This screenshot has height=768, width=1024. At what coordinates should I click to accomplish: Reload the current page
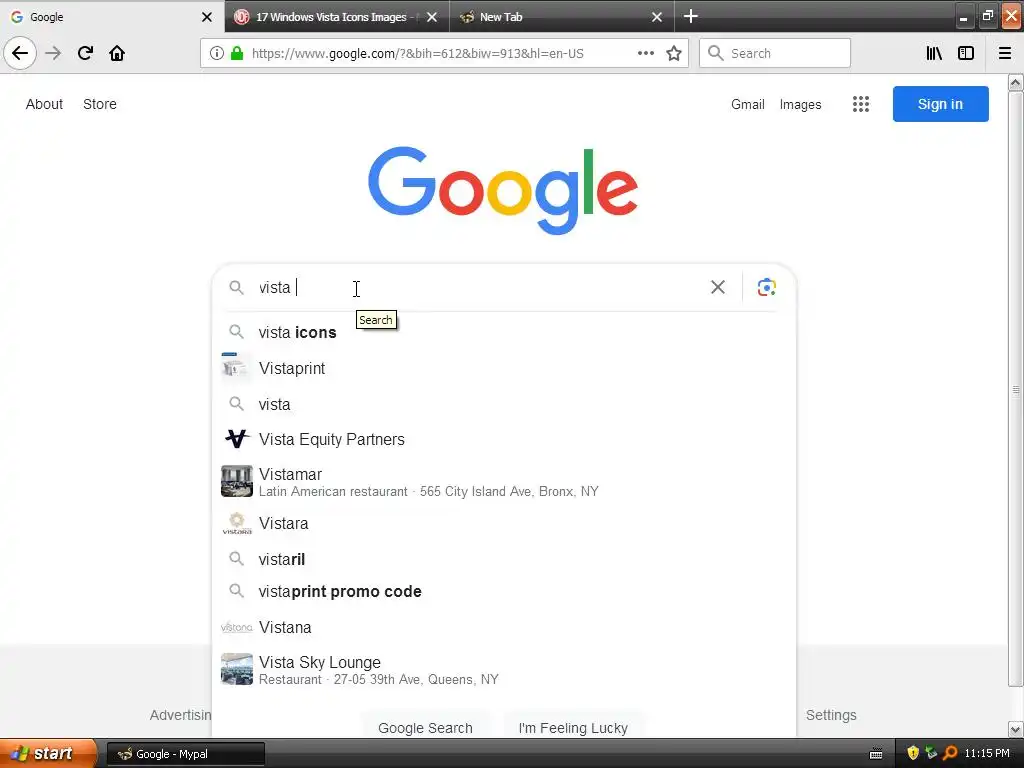(86, 53)
